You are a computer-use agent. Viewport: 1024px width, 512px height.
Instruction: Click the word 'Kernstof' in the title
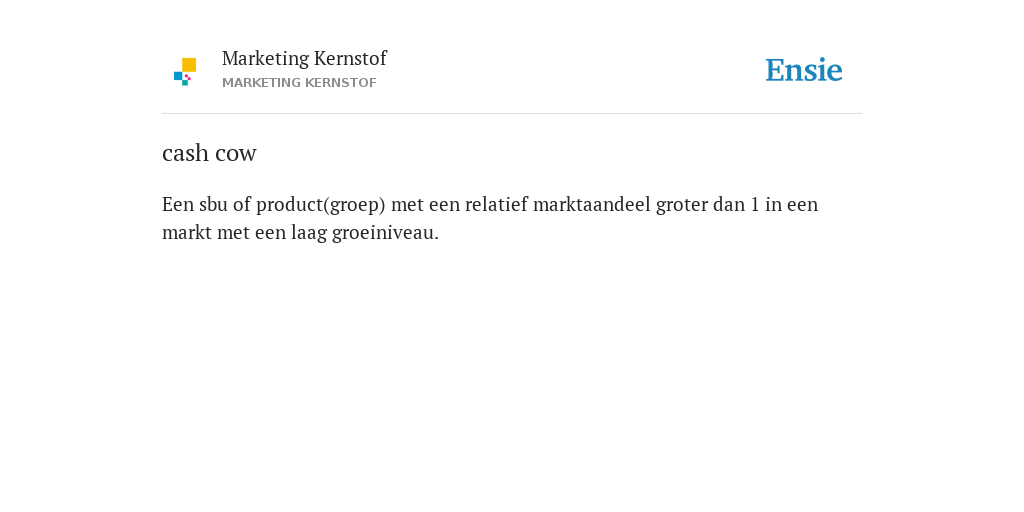tap(350, 59)
